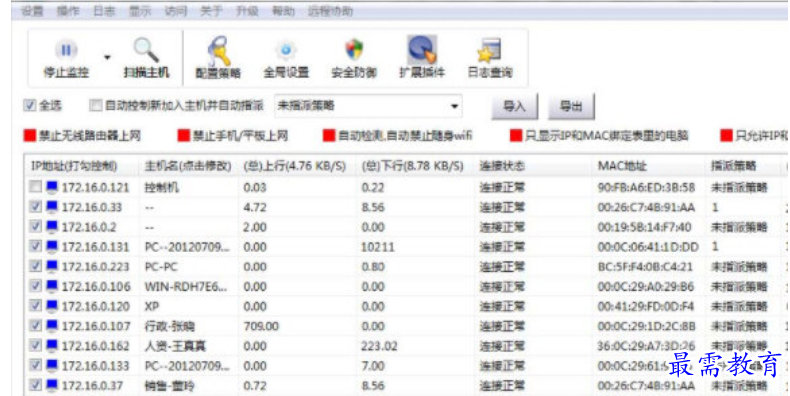Select MAC address BC:5F:F4:0B:C4:21

click(x=645, y=267)
